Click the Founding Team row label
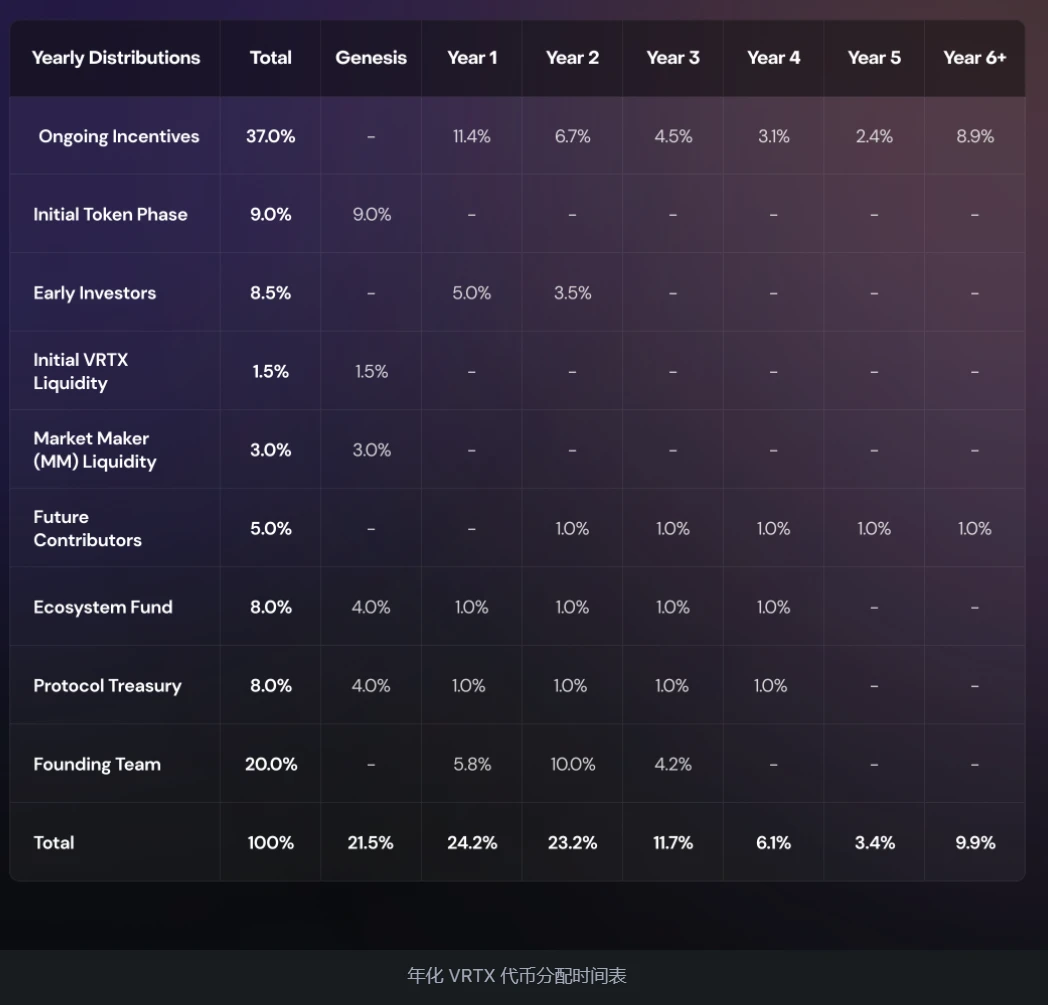1048x1005 pixels. (x=97, y=764)
